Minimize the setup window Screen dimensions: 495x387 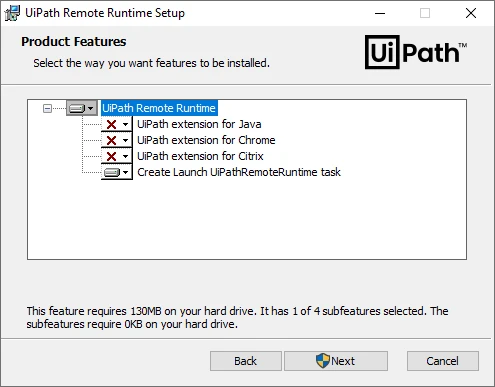pos(380,13)
